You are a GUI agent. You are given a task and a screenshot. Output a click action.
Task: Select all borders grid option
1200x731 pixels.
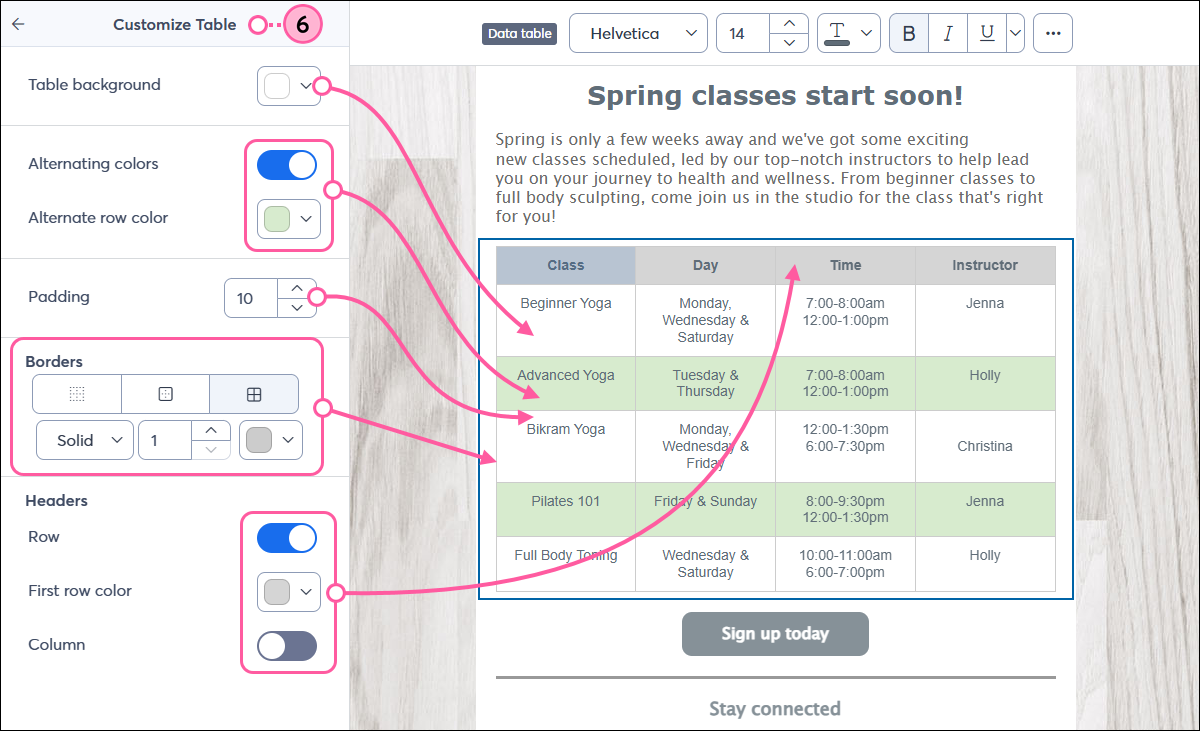(x=254, y=394)
